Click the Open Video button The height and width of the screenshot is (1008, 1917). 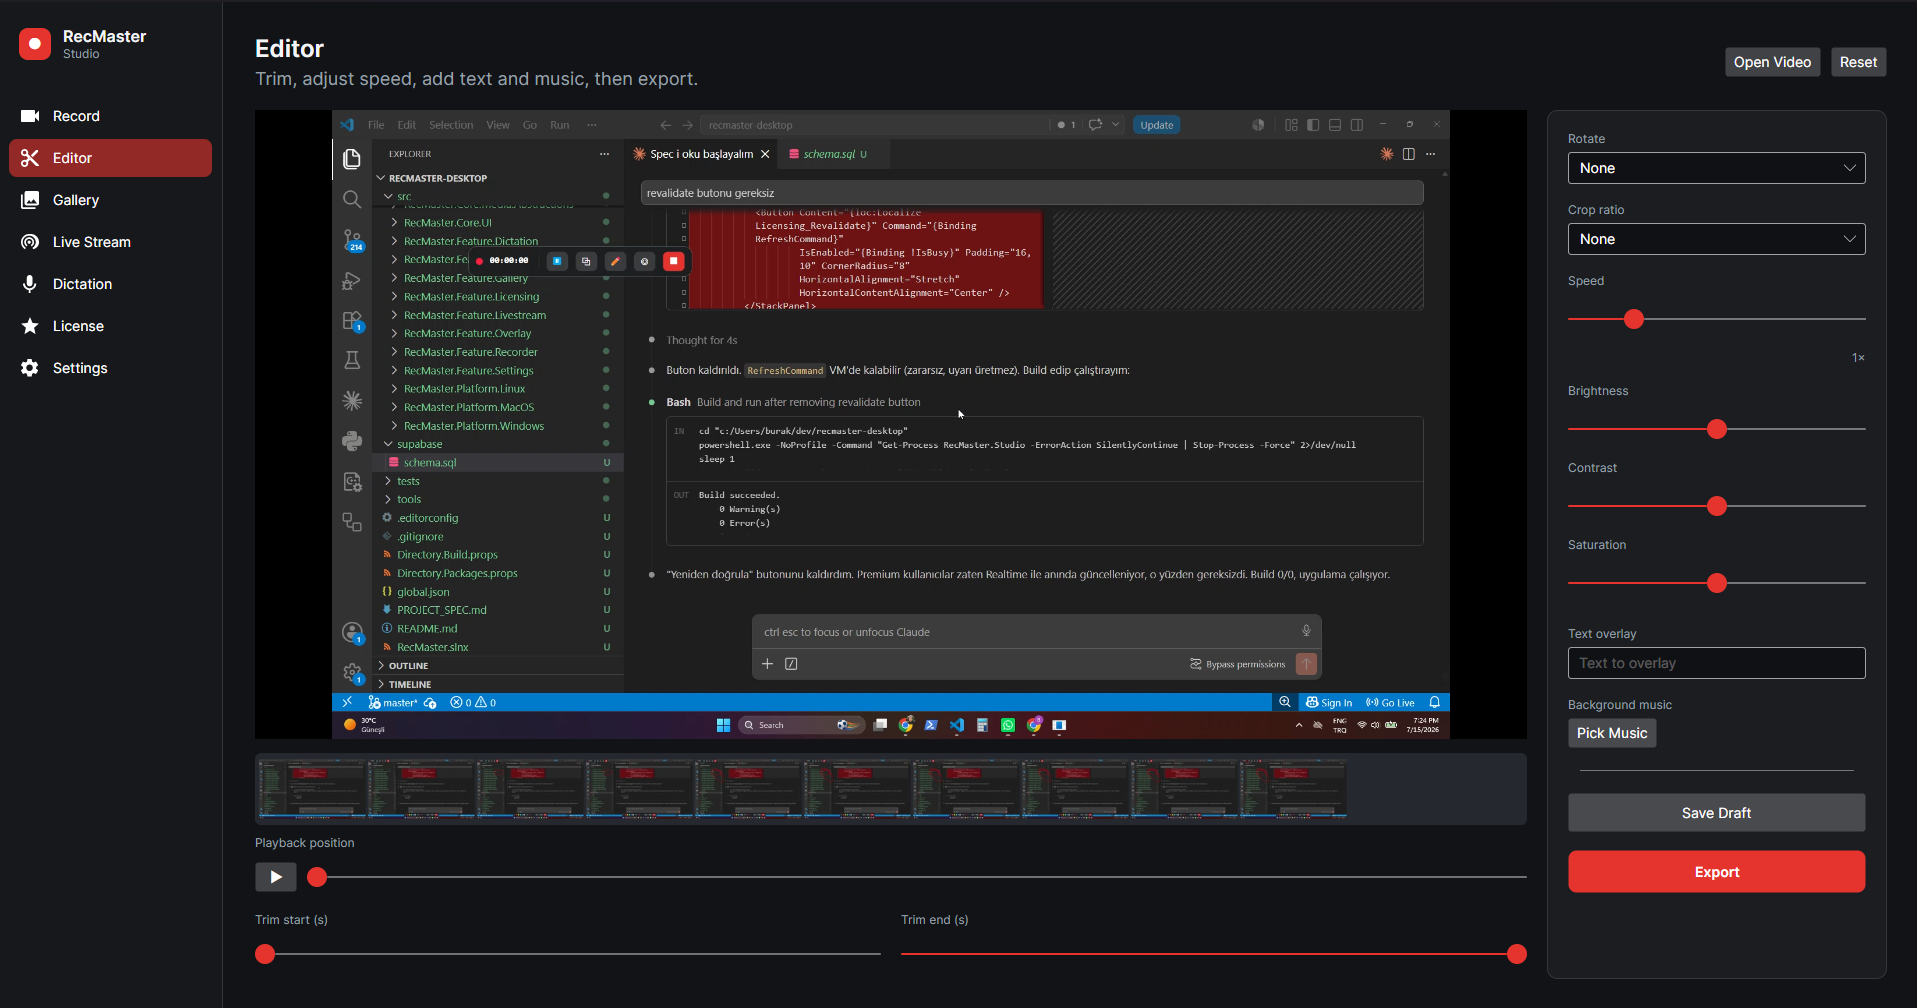pos(1772,62)
